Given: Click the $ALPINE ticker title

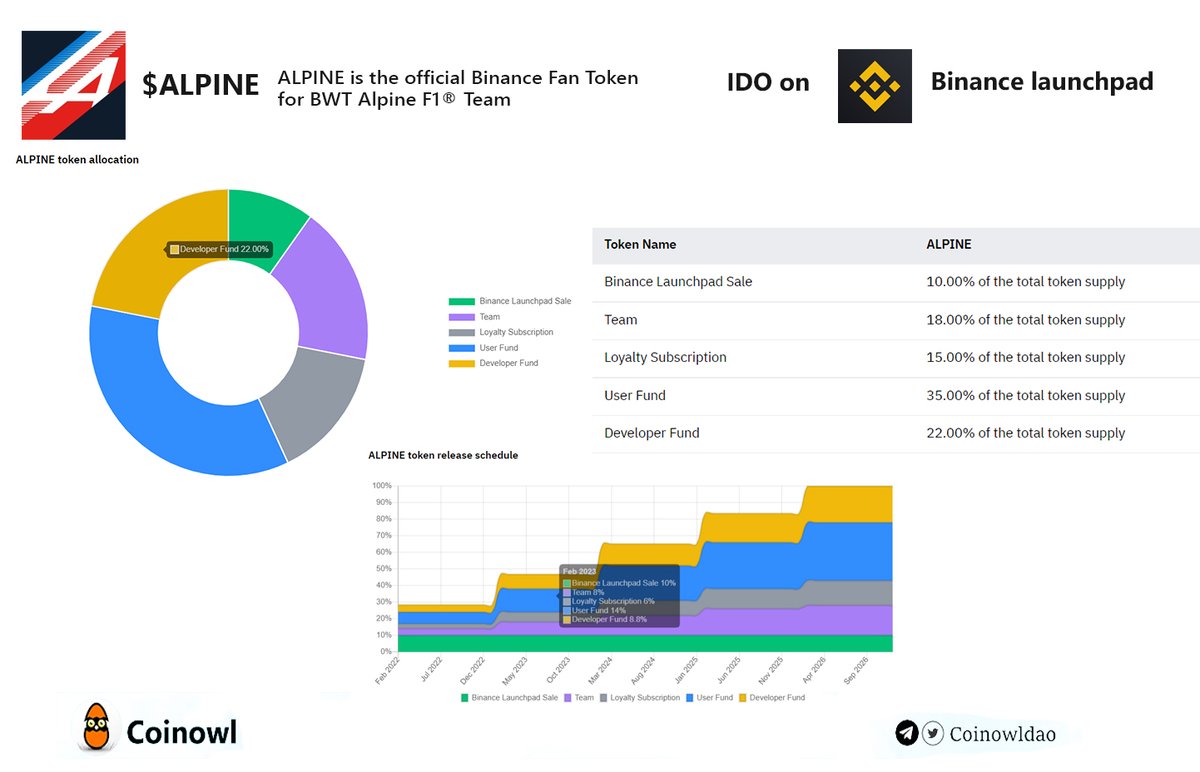Looking at the screenshot, I should (200, 85).
